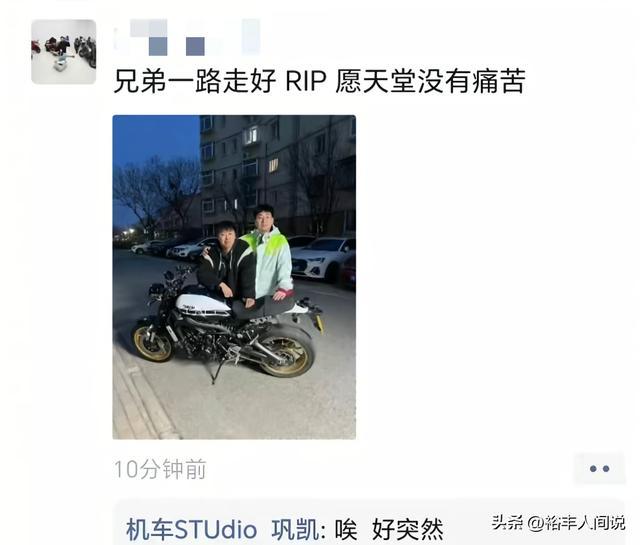Click the motorcycle's kickstand
This screenshot has height=545, width=640.
pos(218,371)
